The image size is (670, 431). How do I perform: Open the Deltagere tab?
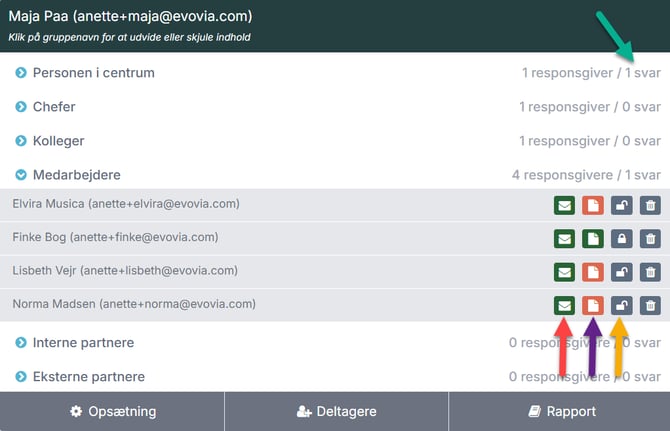tap(336, 411)
